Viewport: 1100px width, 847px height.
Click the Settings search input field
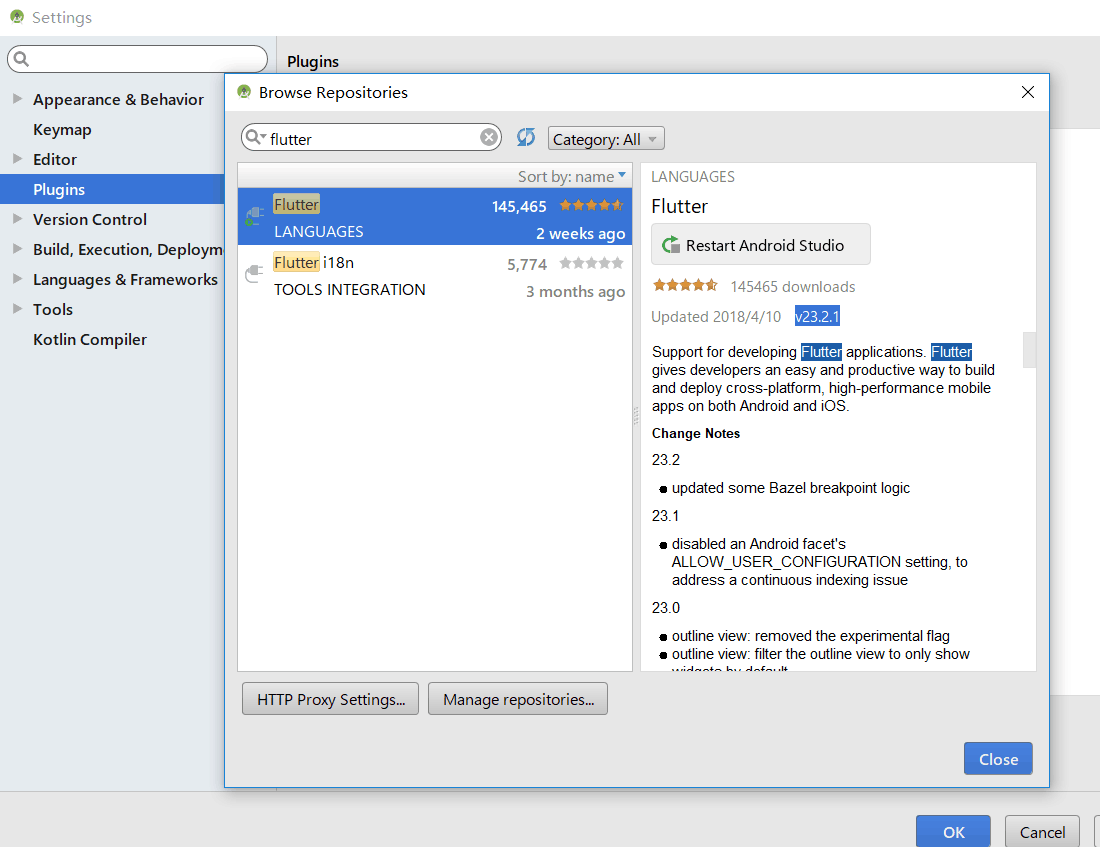point(138,59)
